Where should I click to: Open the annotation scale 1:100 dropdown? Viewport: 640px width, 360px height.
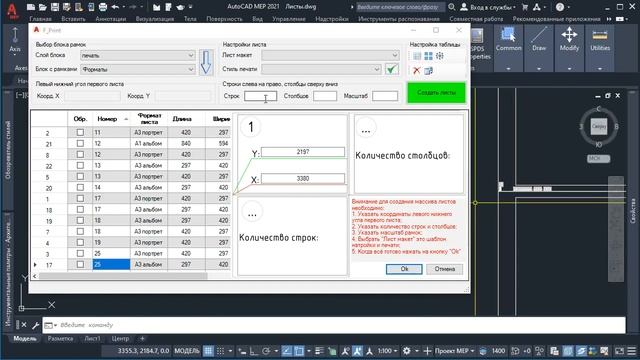tap(388, 351)
